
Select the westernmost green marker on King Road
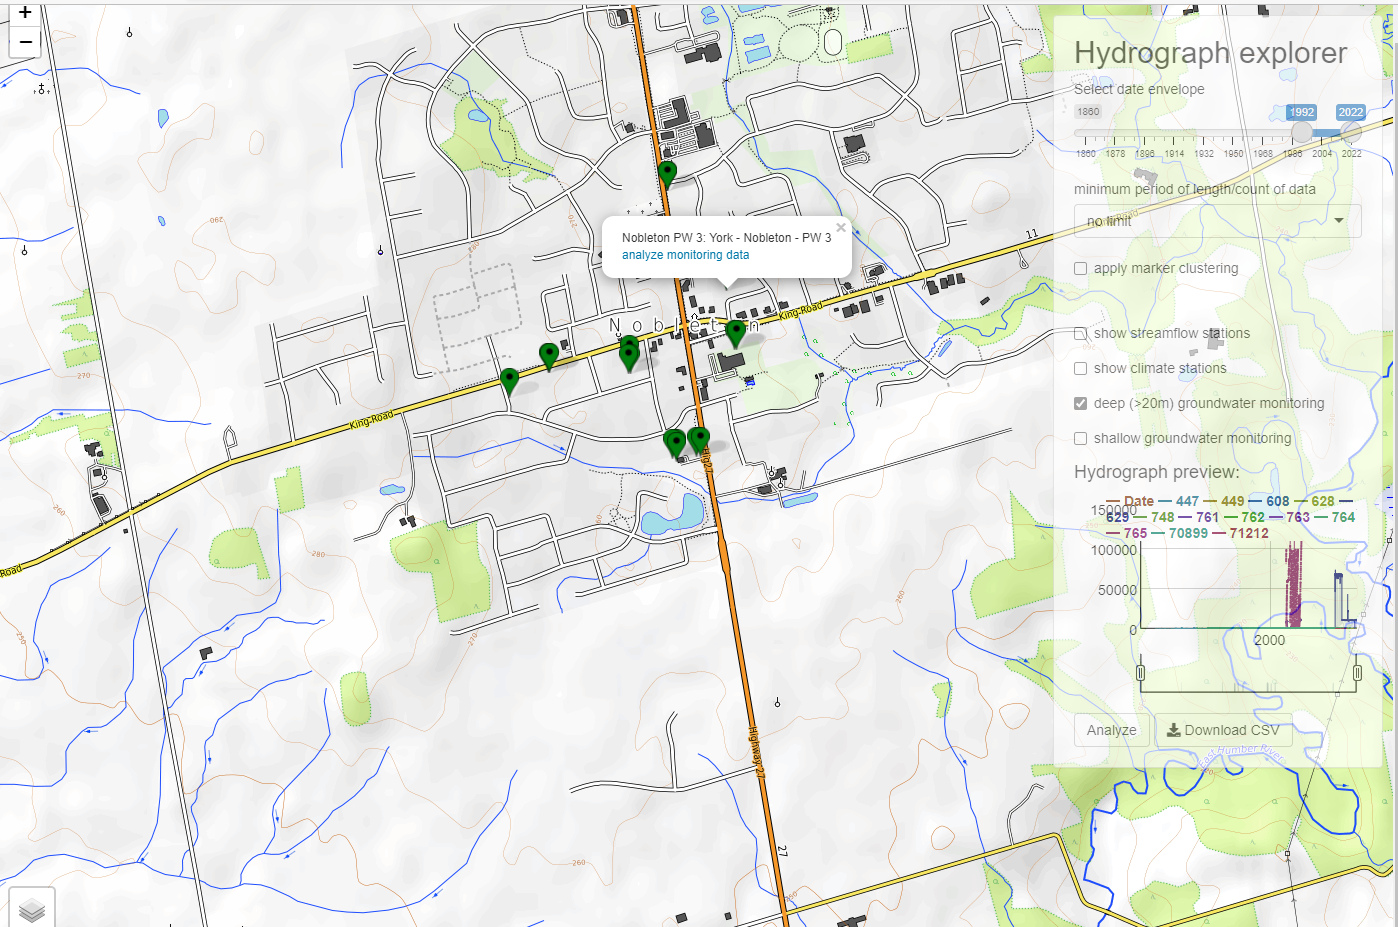(509, 381)
